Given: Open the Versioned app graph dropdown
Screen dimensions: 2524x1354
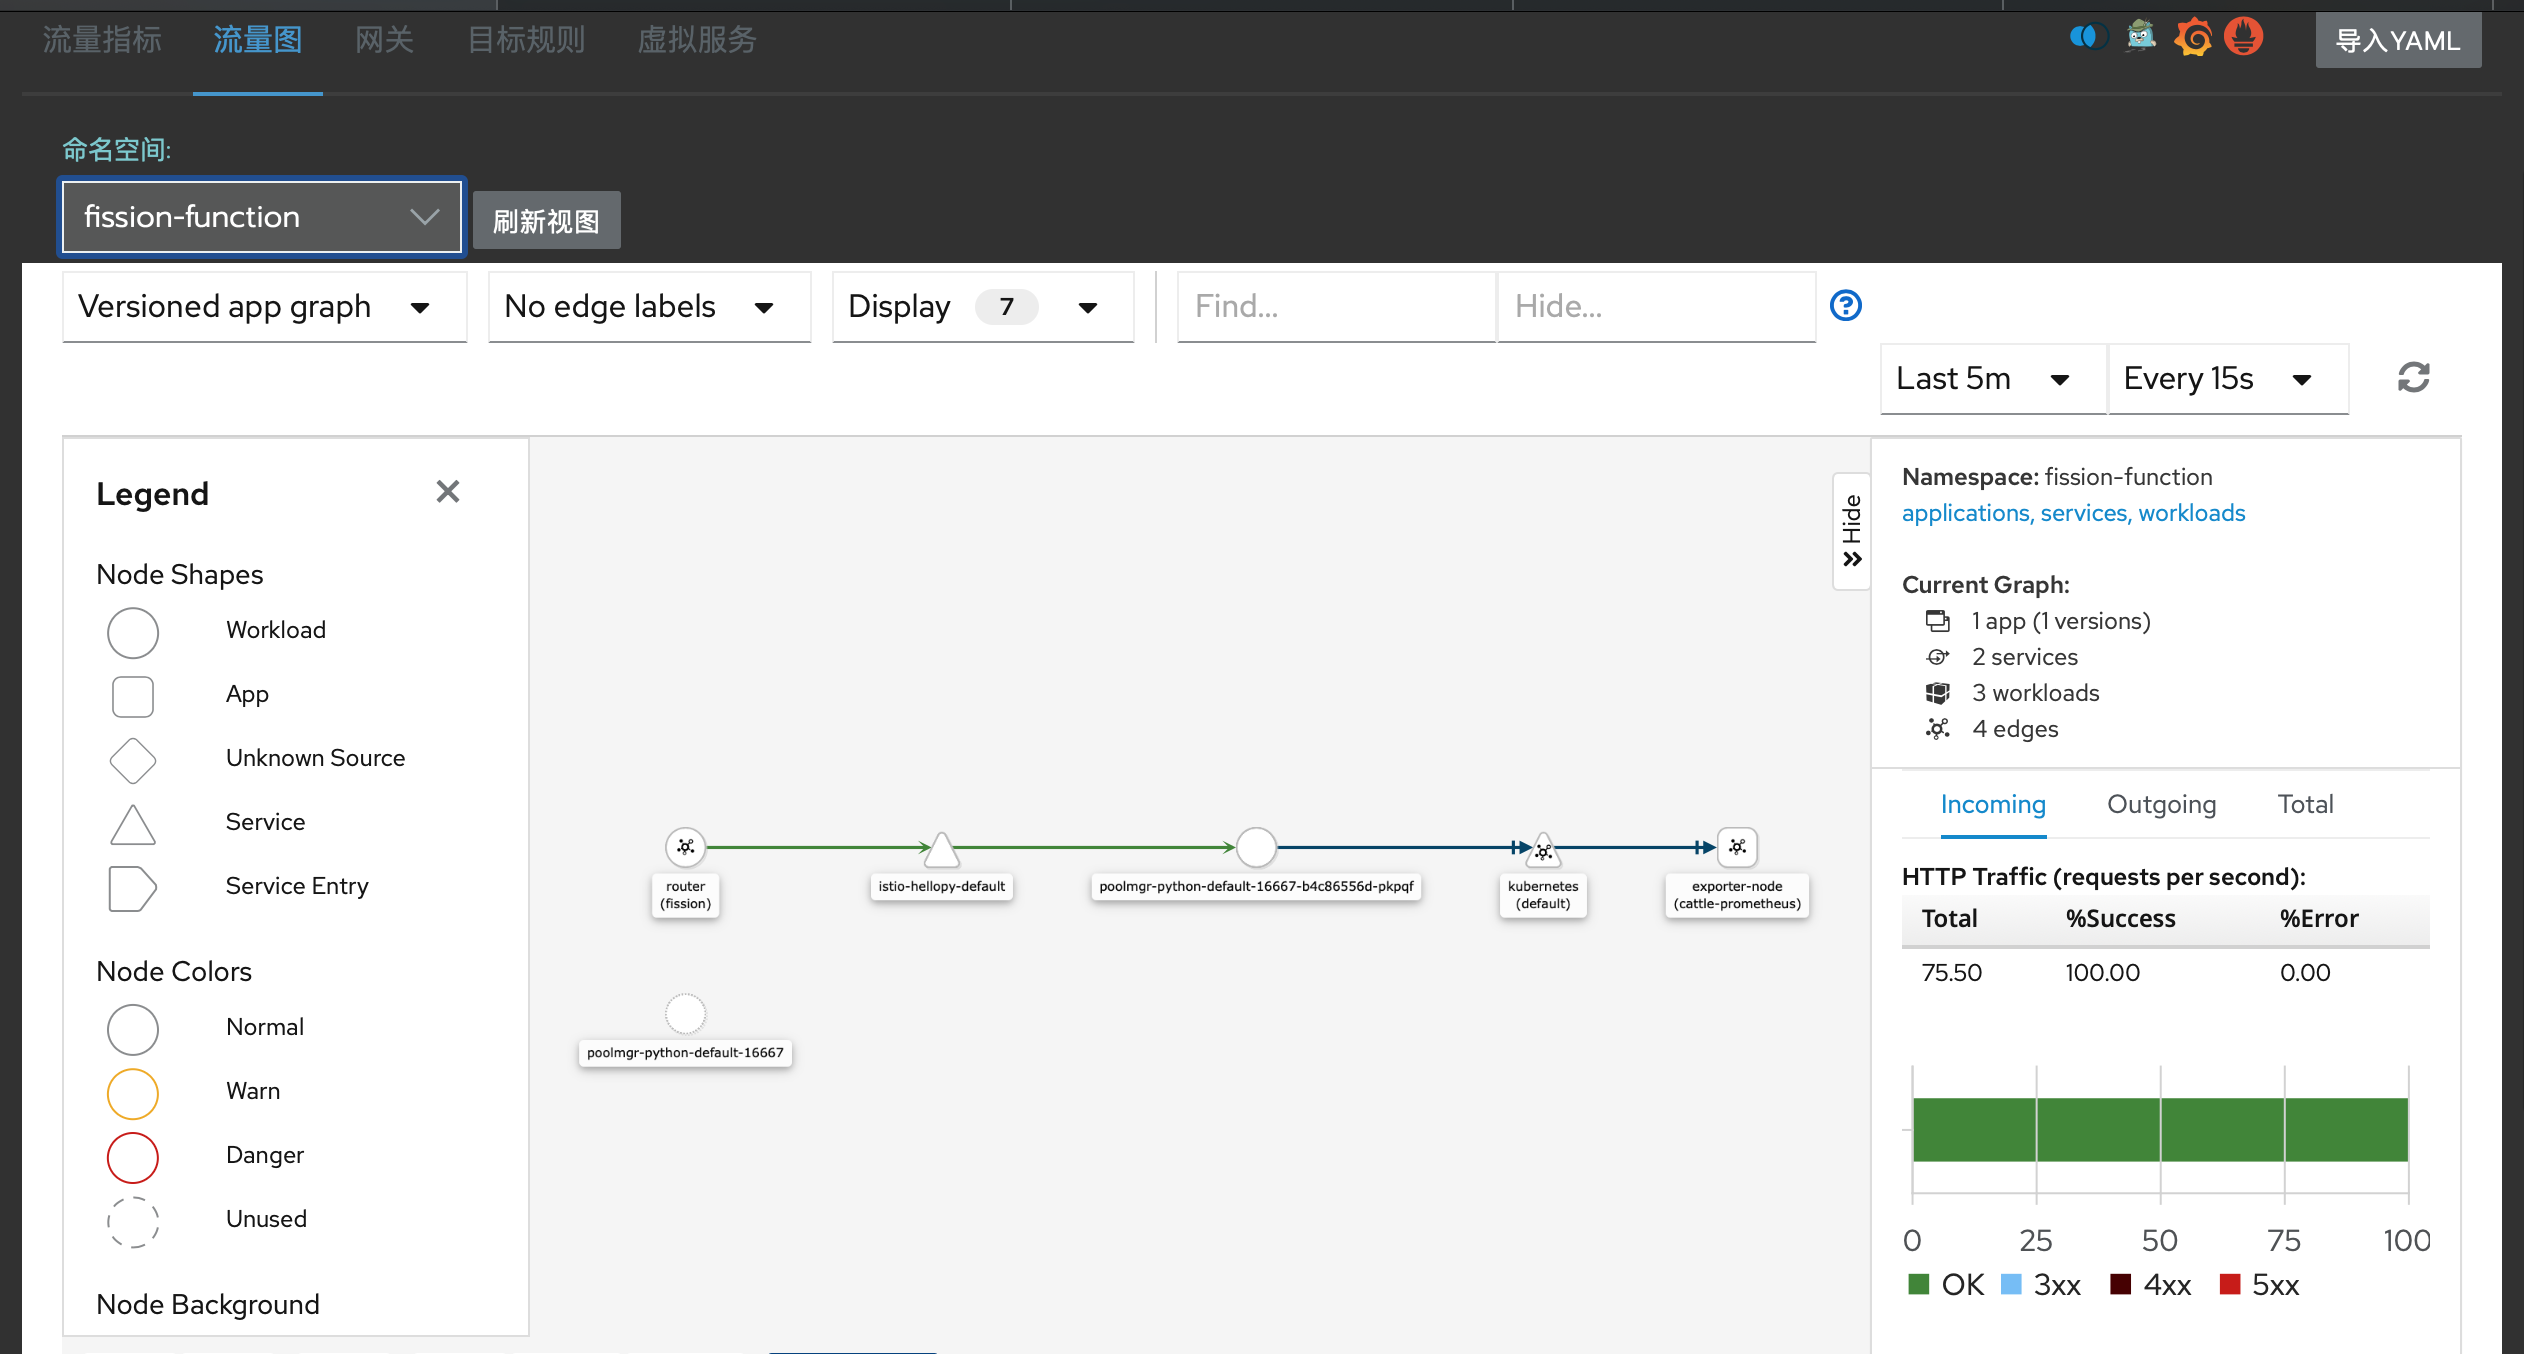Looking at the screenshot, I should (x=264, y=307).
